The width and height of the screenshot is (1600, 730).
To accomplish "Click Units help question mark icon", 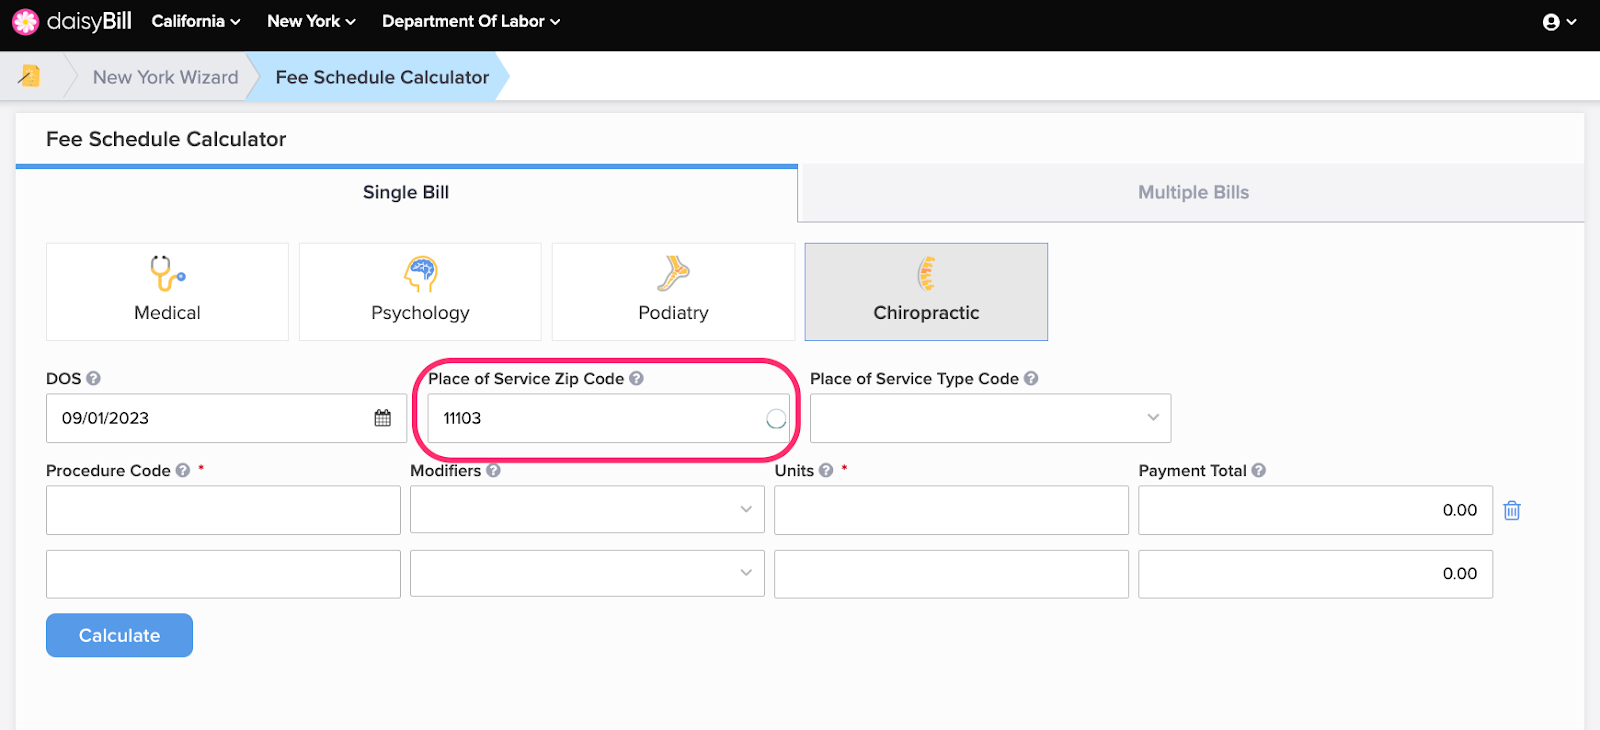I will 826,470.
